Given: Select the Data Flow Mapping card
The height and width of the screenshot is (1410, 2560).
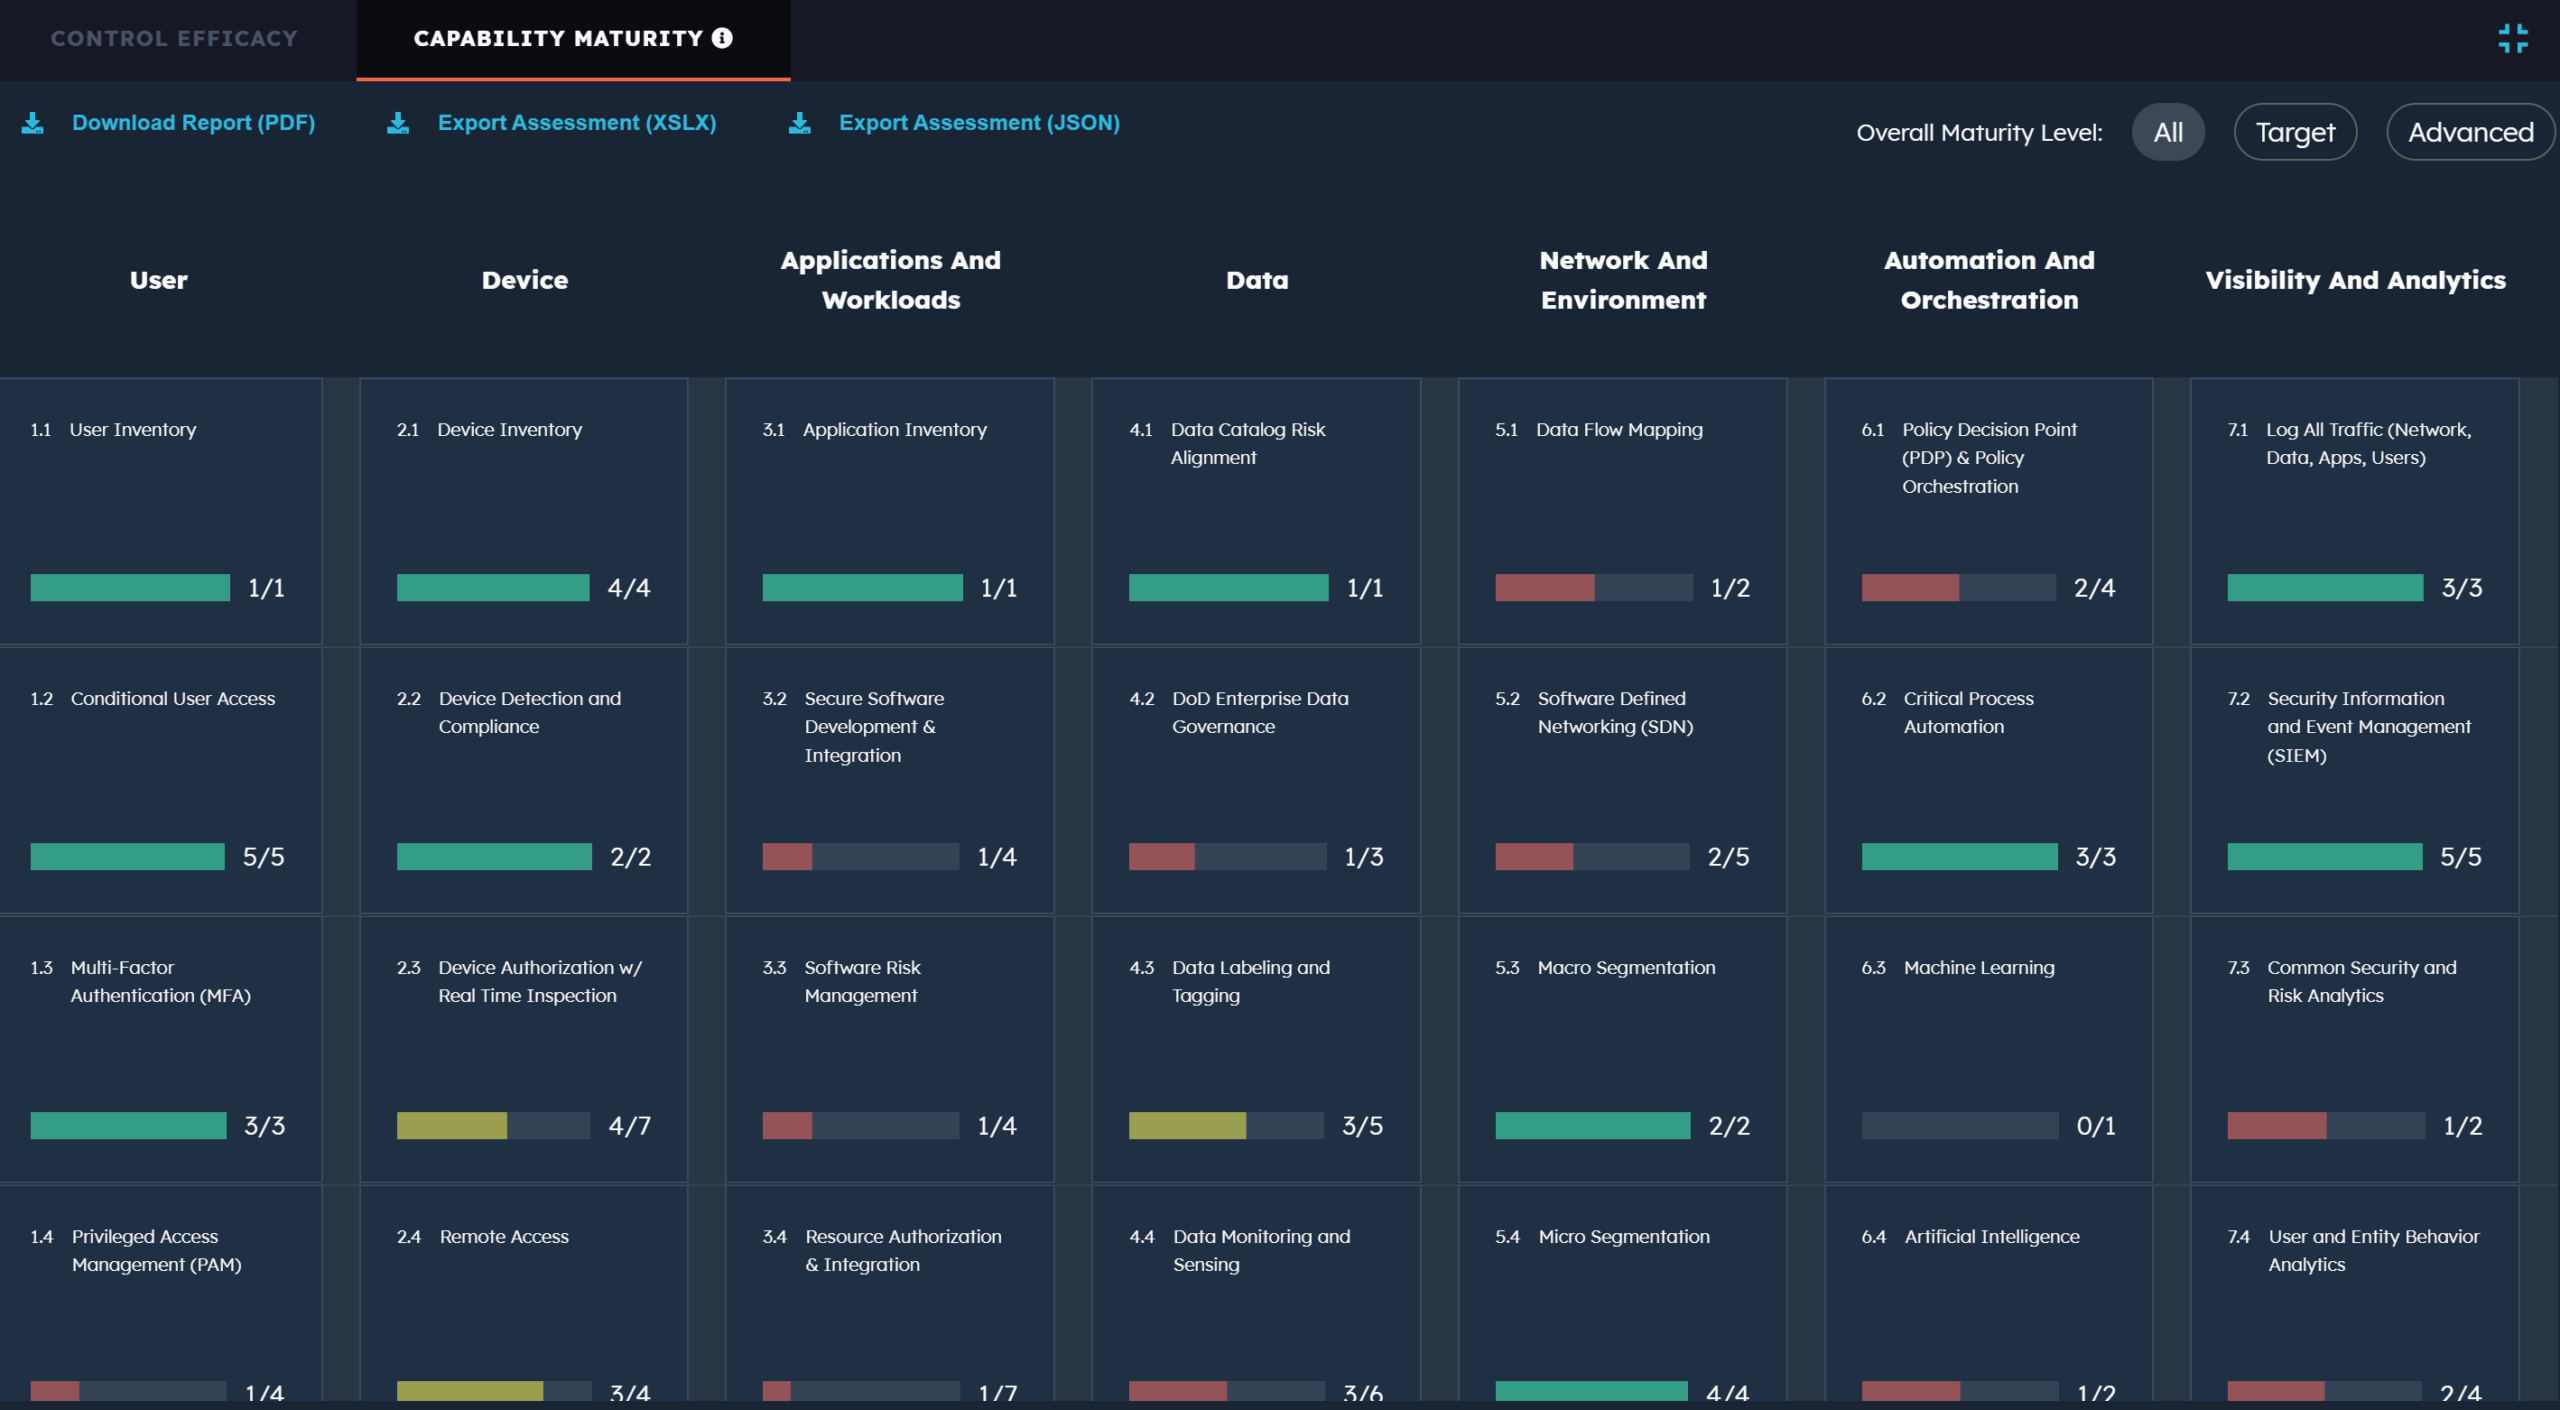Looking at the screenshot, I should point(1622,510).
